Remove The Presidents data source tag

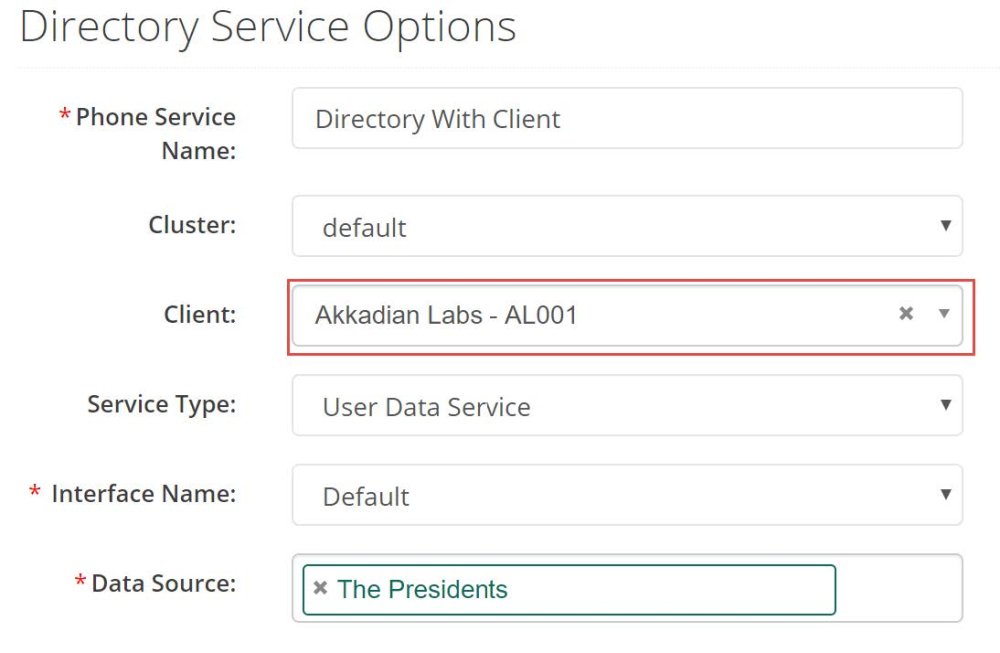[x=320, y=588]
